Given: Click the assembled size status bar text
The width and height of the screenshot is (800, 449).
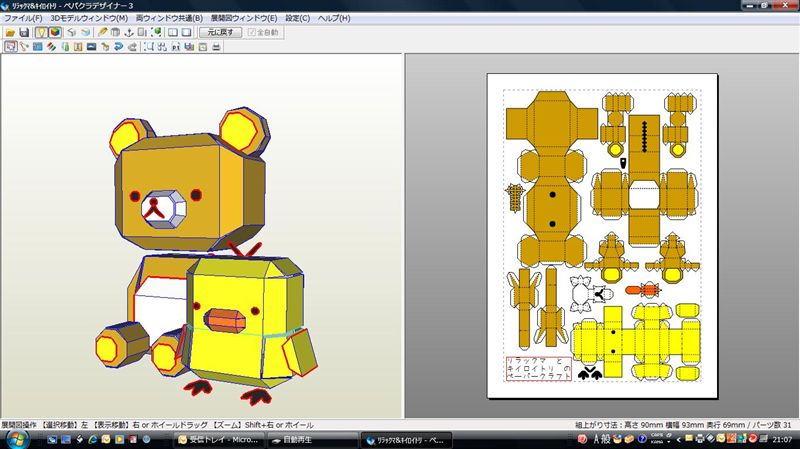Looking at the screenshot, I should (x=684, y=425).
